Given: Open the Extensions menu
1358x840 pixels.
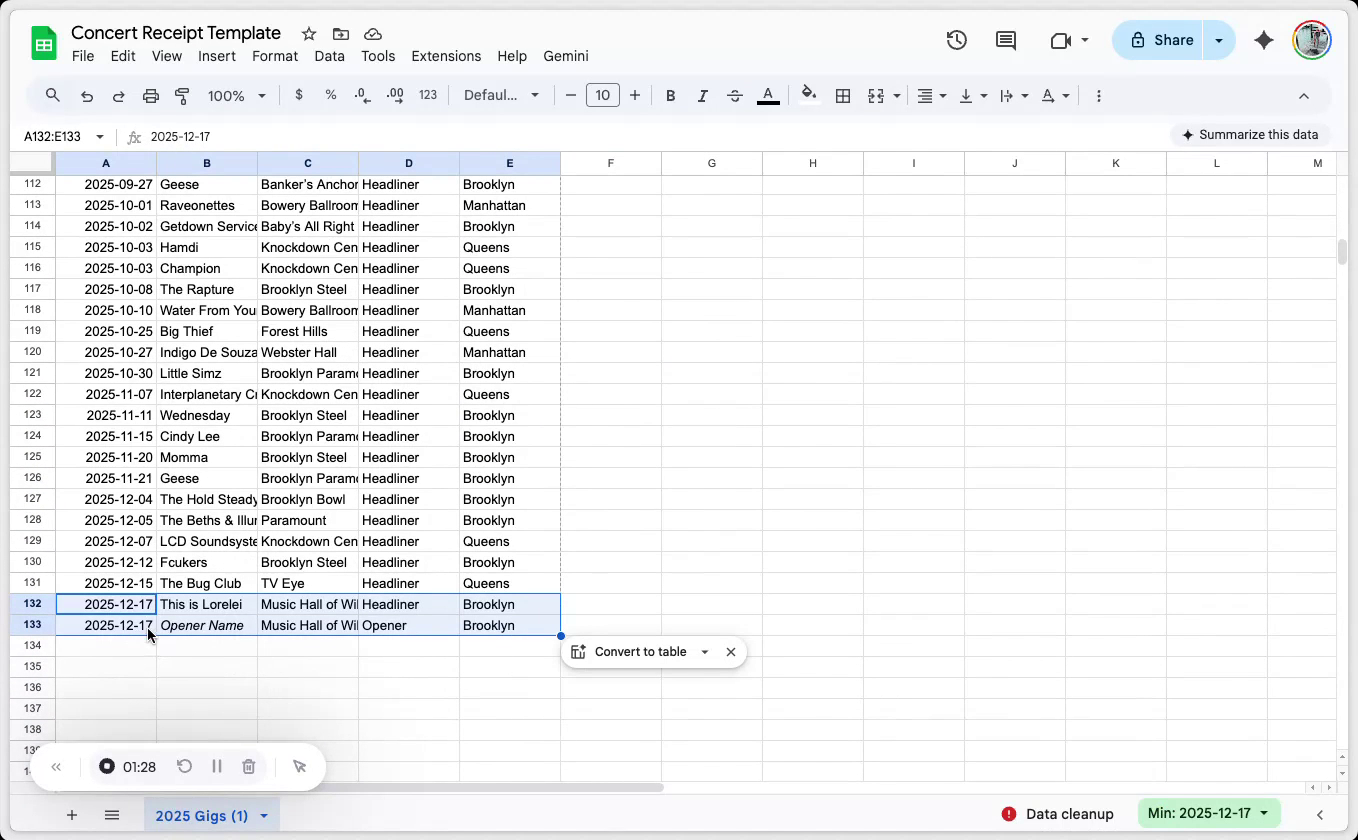Looking at the screenshot, I should [x=446, y=56].
